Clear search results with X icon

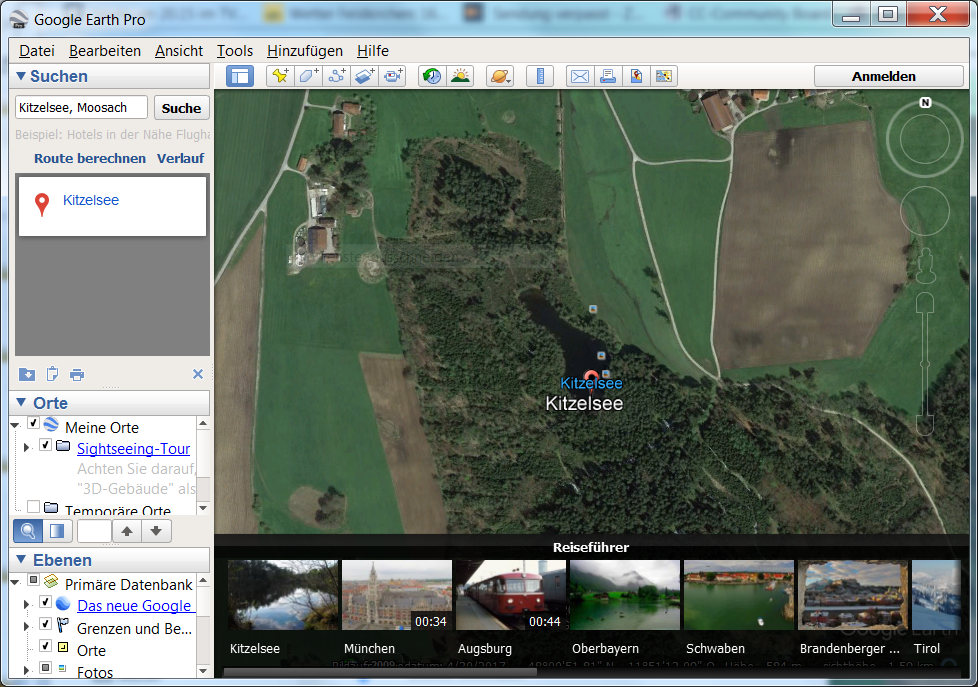[198, 374]
